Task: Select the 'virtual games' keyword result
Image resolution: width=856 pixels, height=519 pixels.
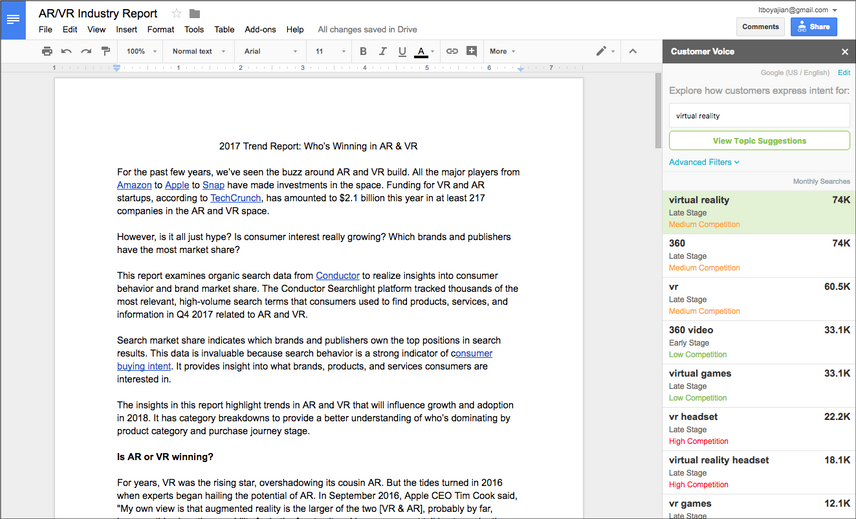Action: coord(759,386)
